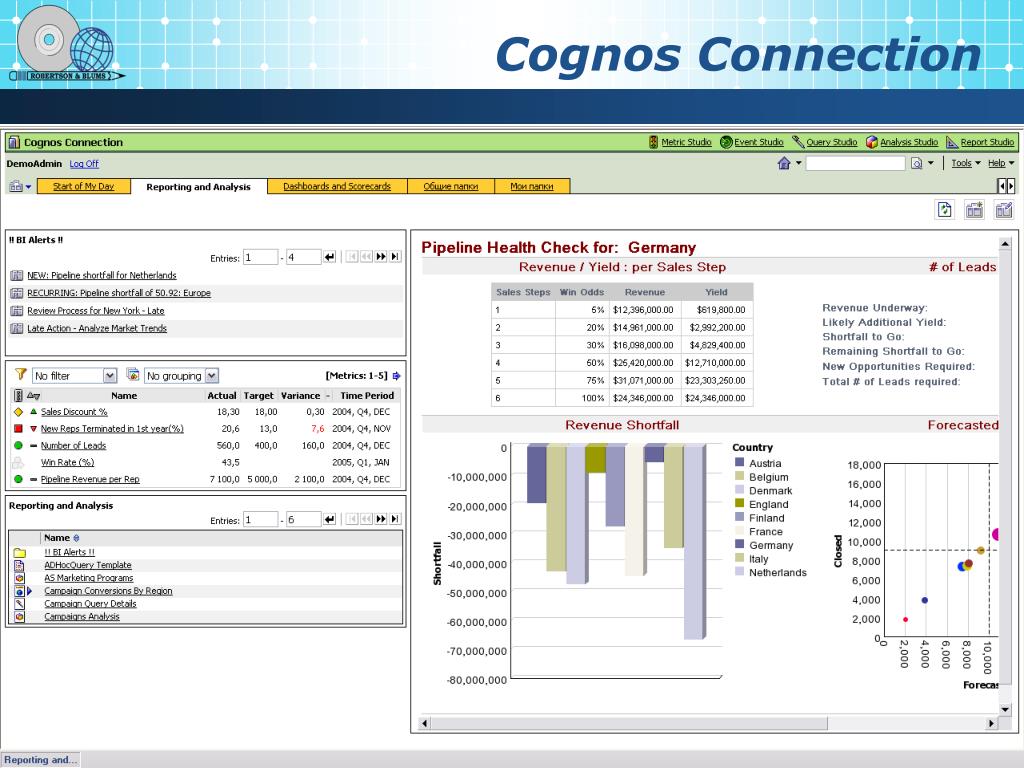Image resolution: width=1024 pixels, height=768 pixels.
Task: Open the tab menu icon beside Start of My Day
Action: [x=20, y=187]
